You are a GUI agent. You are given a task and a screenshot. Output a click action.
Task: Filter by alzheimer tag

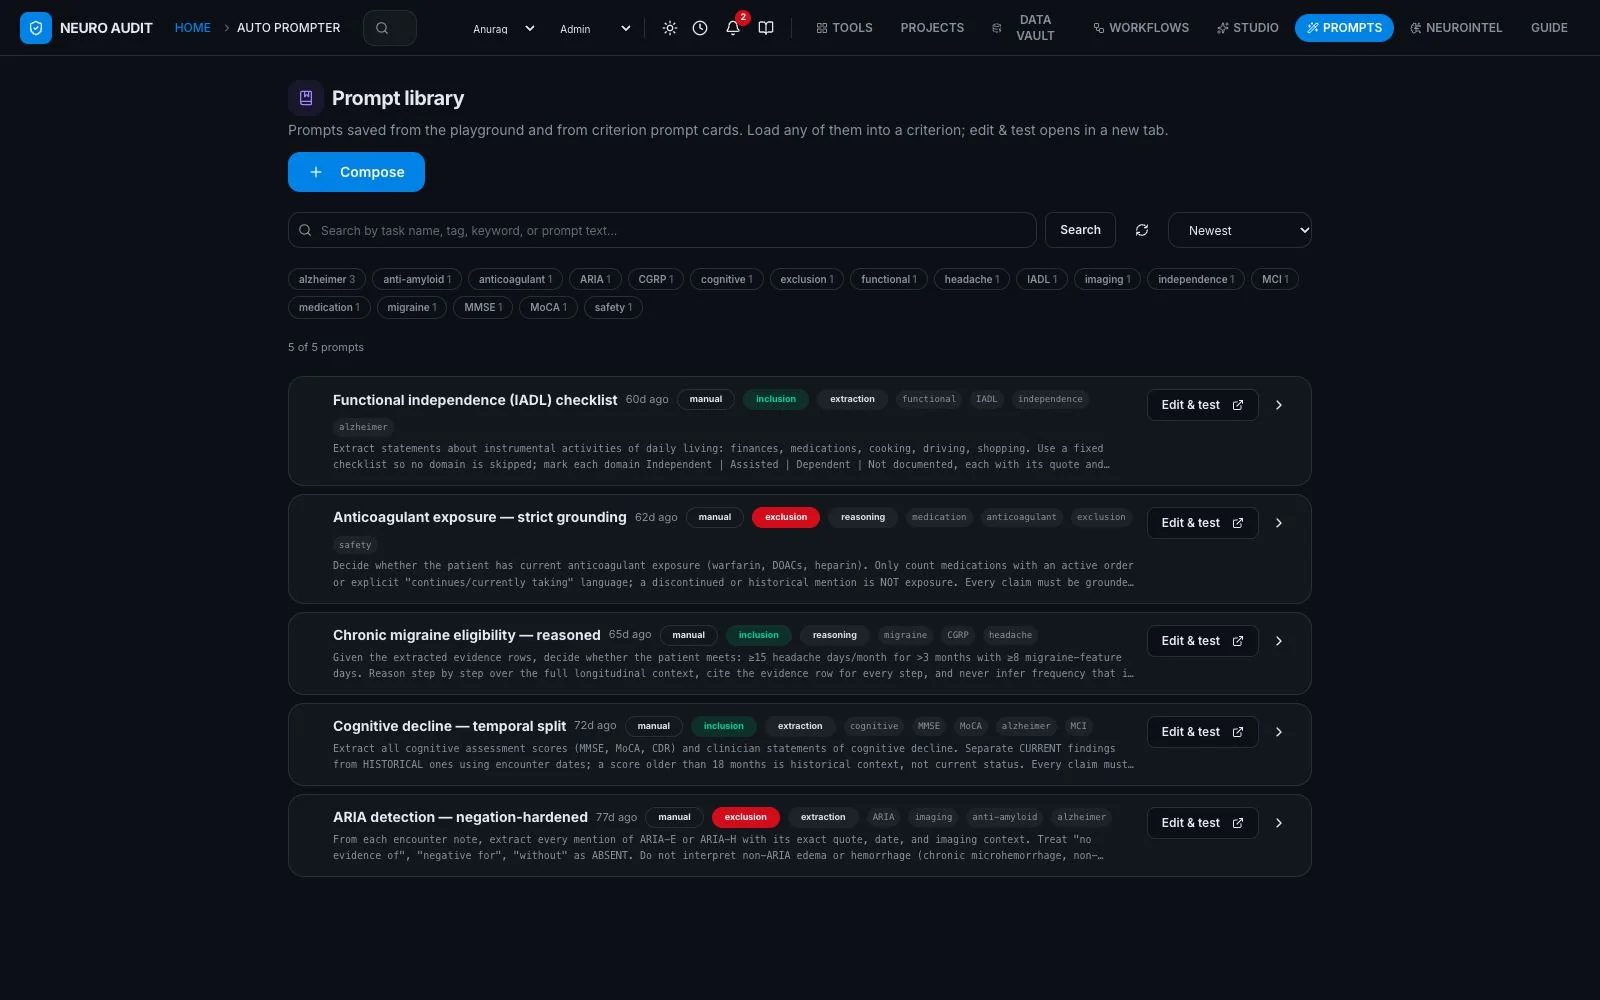(x=327, y=279)
